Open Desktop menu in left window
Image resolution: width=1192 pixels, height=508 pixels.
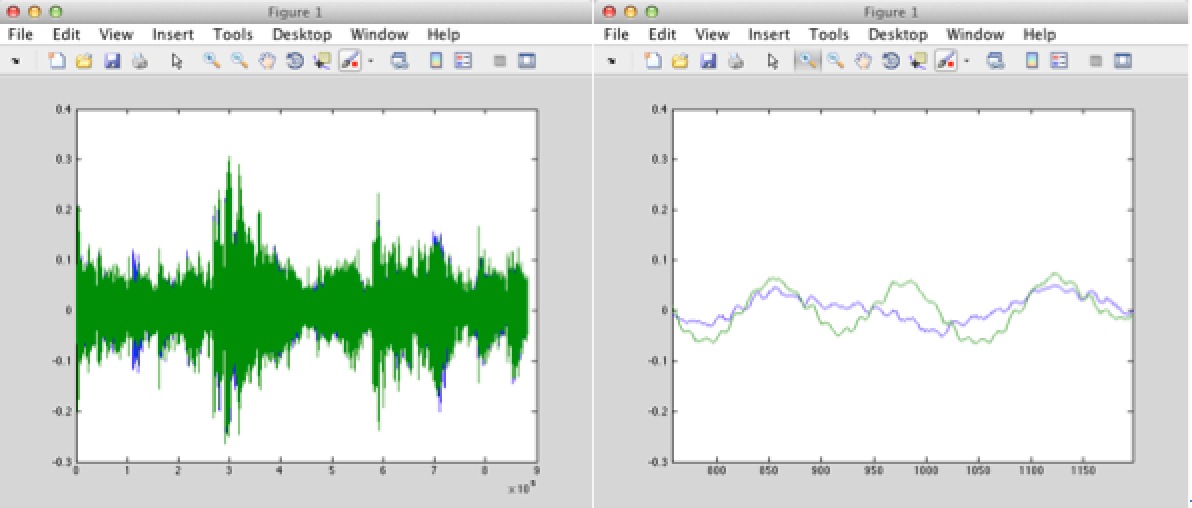(302, 35)
